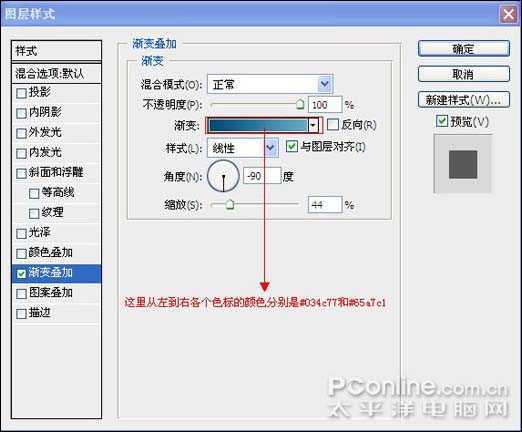The width and height of the screenshot is (522, 432).
Task: Click the 新建样式(W)... button
Action: point(464,100)
